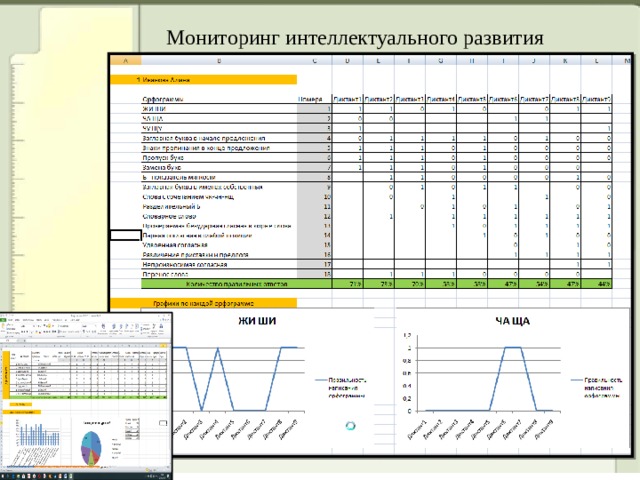Click the 'Удвоенная согласная' row label

[x=175, y=245]
